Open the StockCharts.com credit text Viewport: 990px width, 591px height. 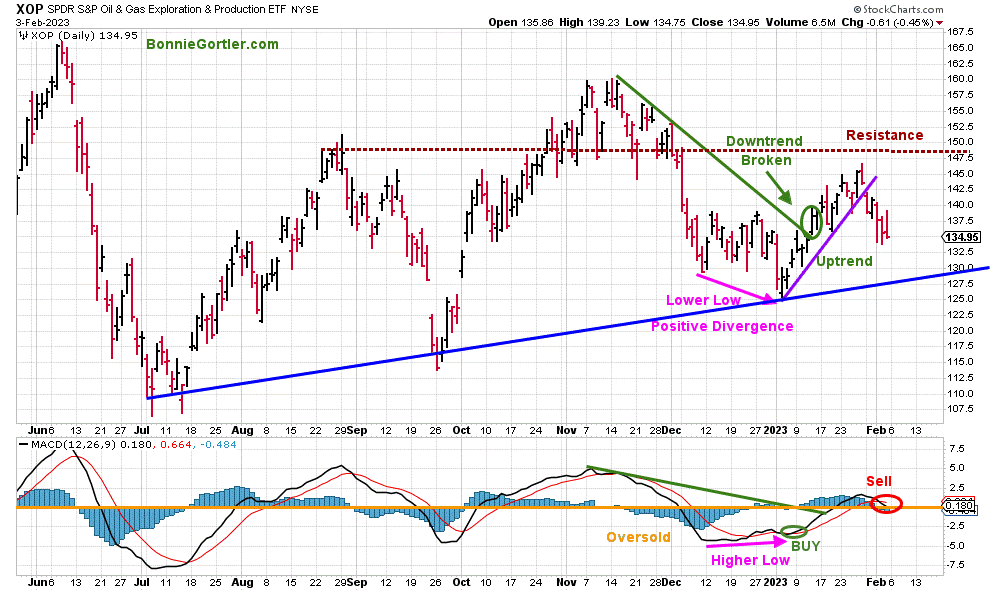pos(898,9)
